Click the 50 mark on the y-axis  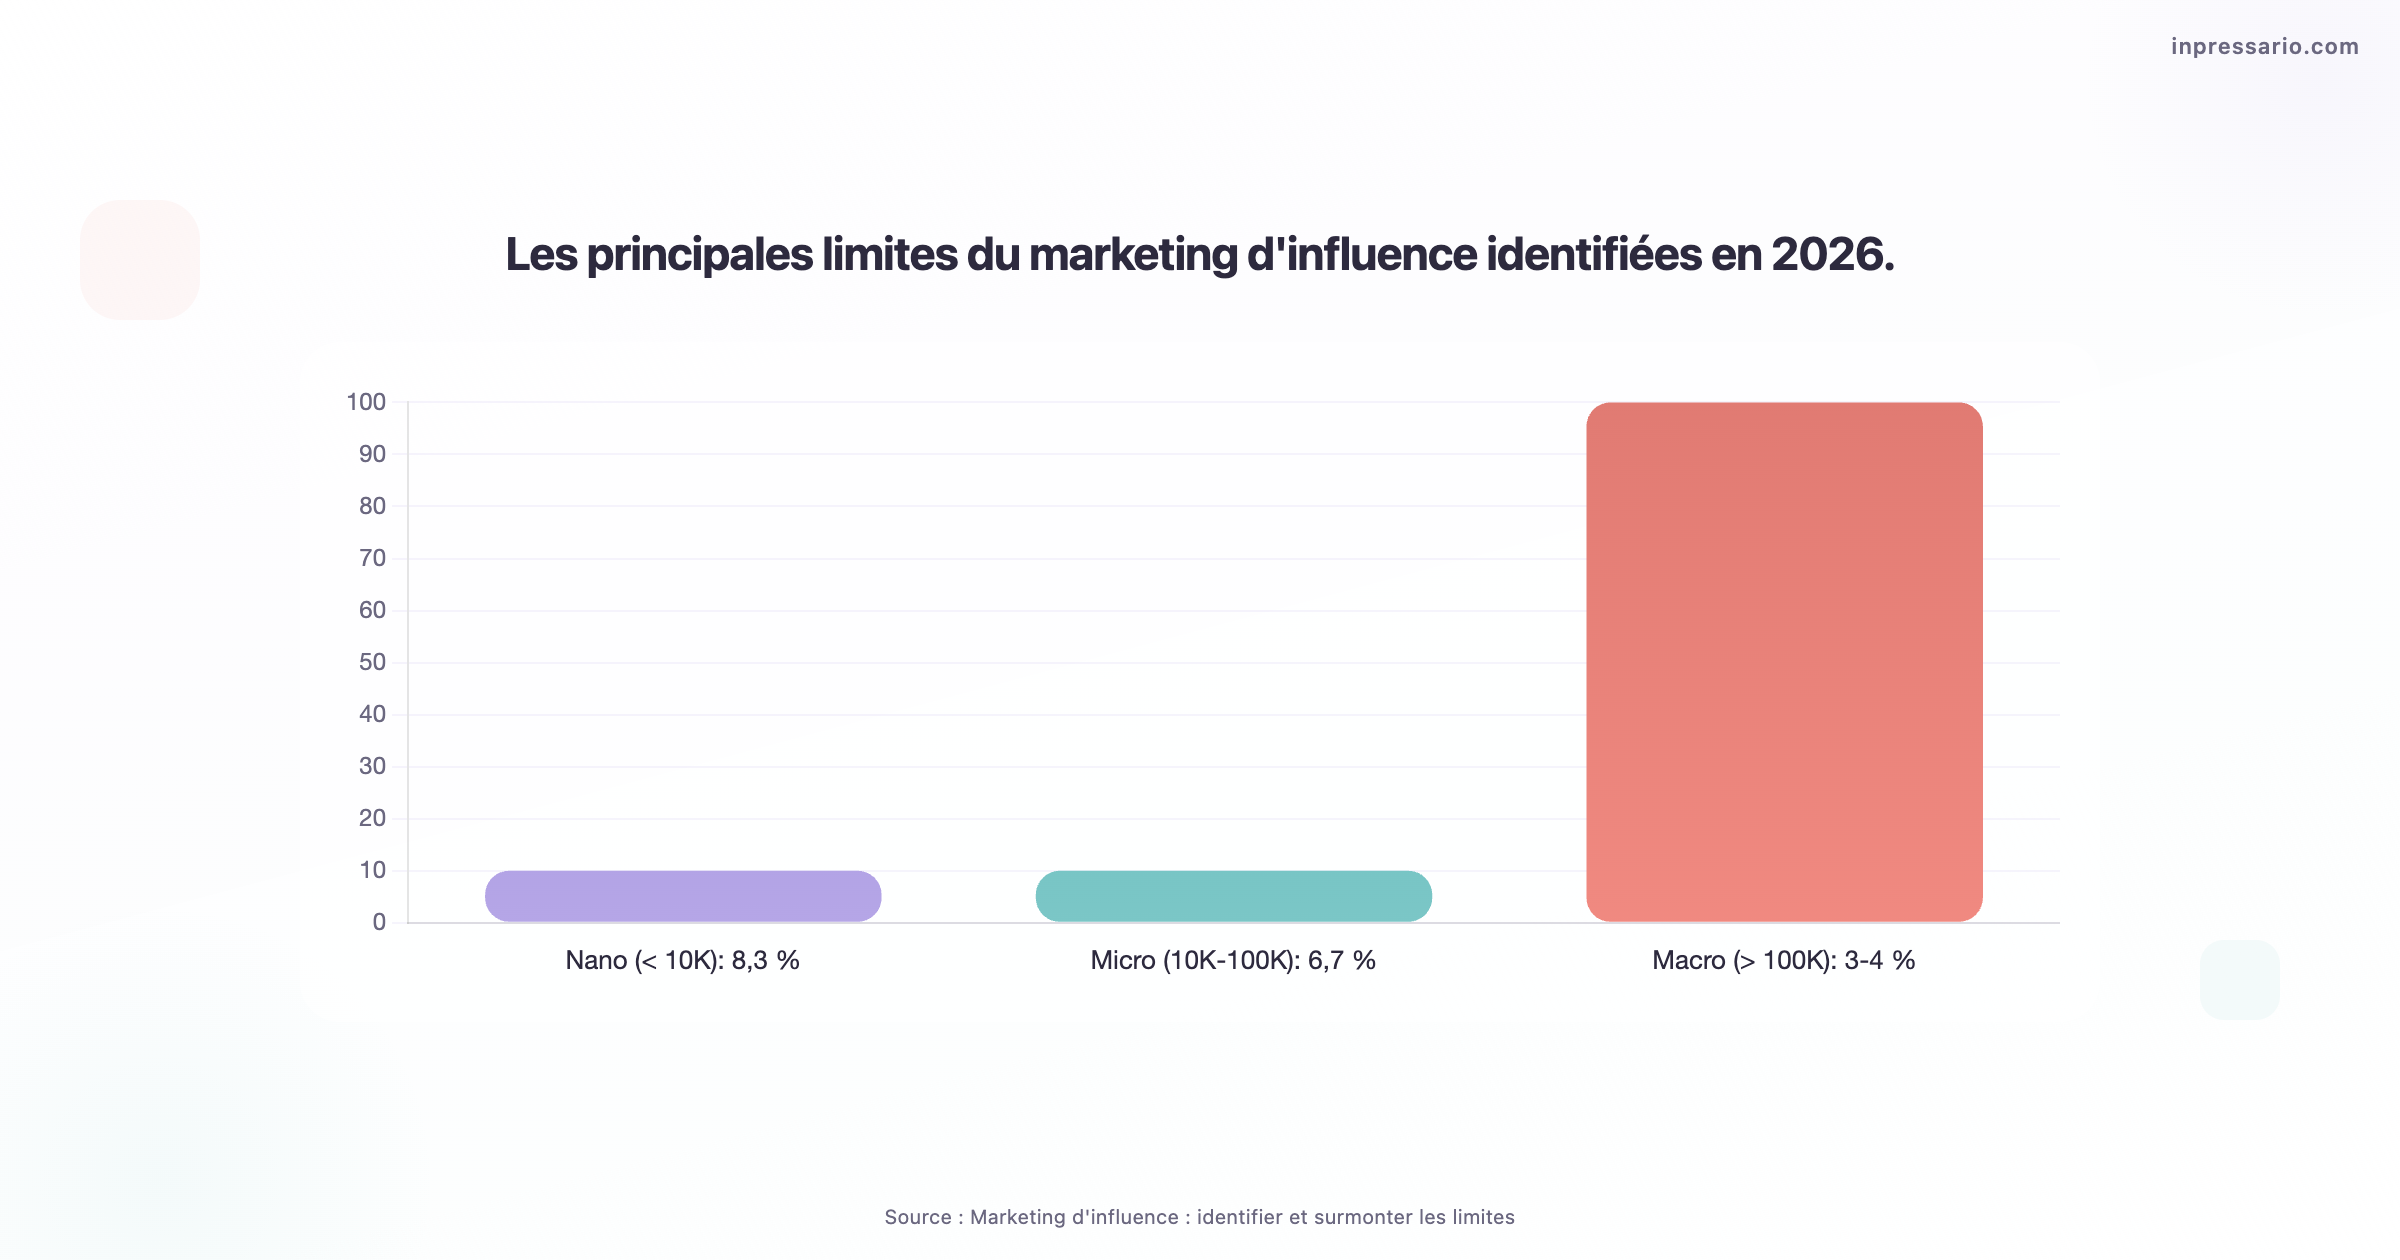pos(371,661)
